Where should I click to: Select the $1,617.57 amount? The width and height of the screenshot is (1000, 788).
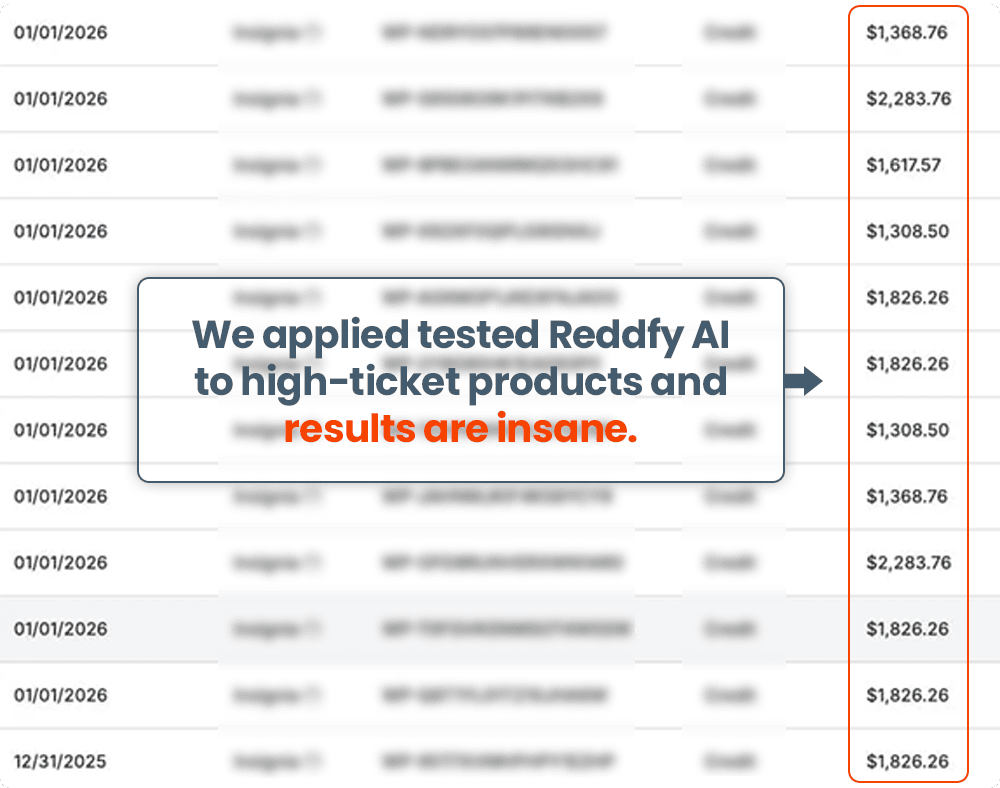903,165
